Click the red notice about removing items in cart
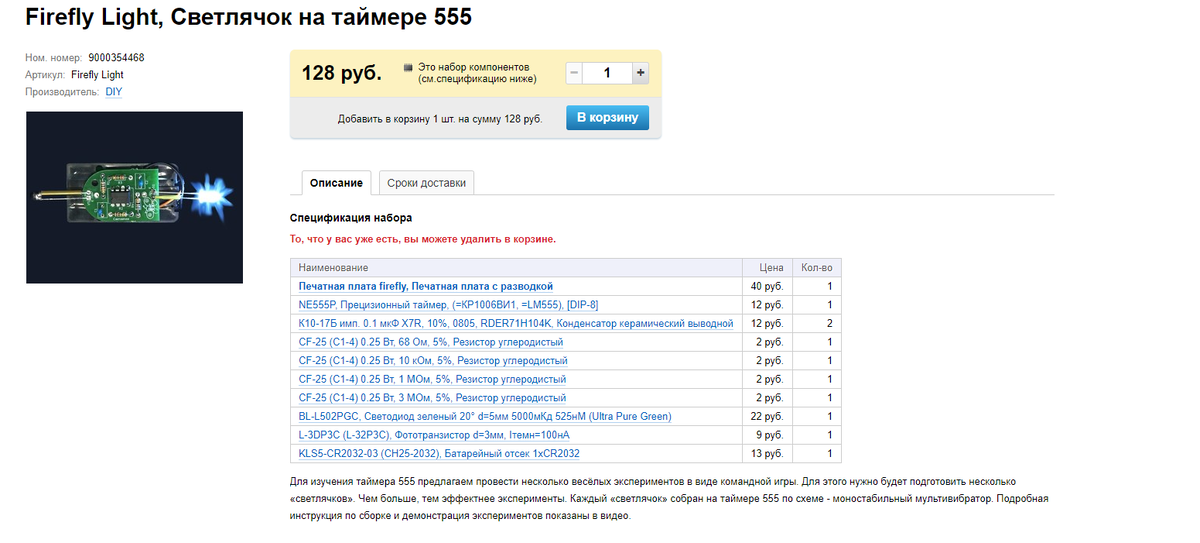1200x543 pixels. pyautogui.click(x=423, y=239)
